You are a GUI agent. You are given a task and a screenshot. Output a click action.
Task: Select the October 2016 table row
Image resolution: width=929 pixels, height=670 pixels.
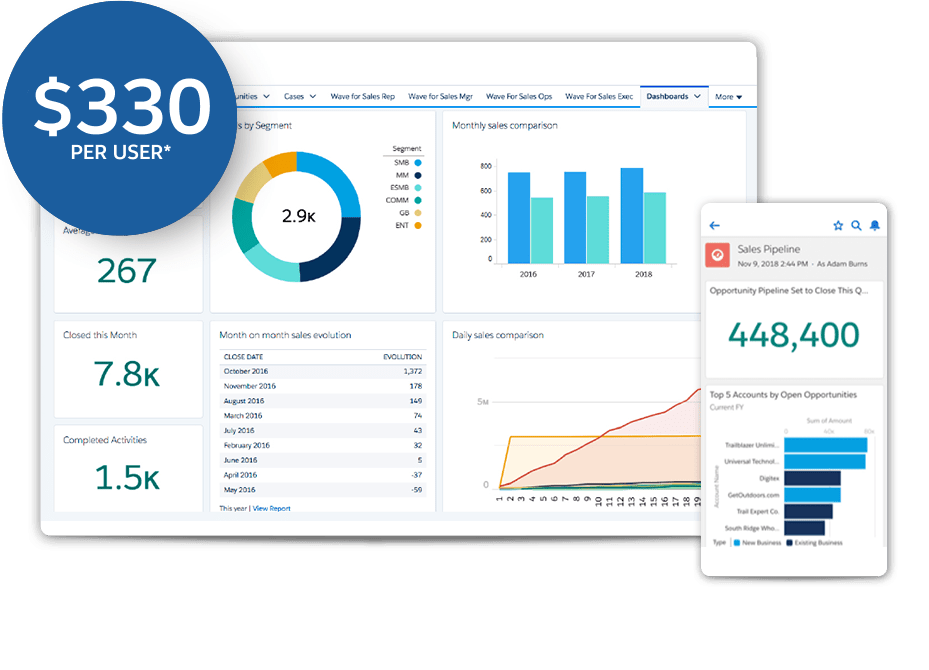click(x=321, y=371)
